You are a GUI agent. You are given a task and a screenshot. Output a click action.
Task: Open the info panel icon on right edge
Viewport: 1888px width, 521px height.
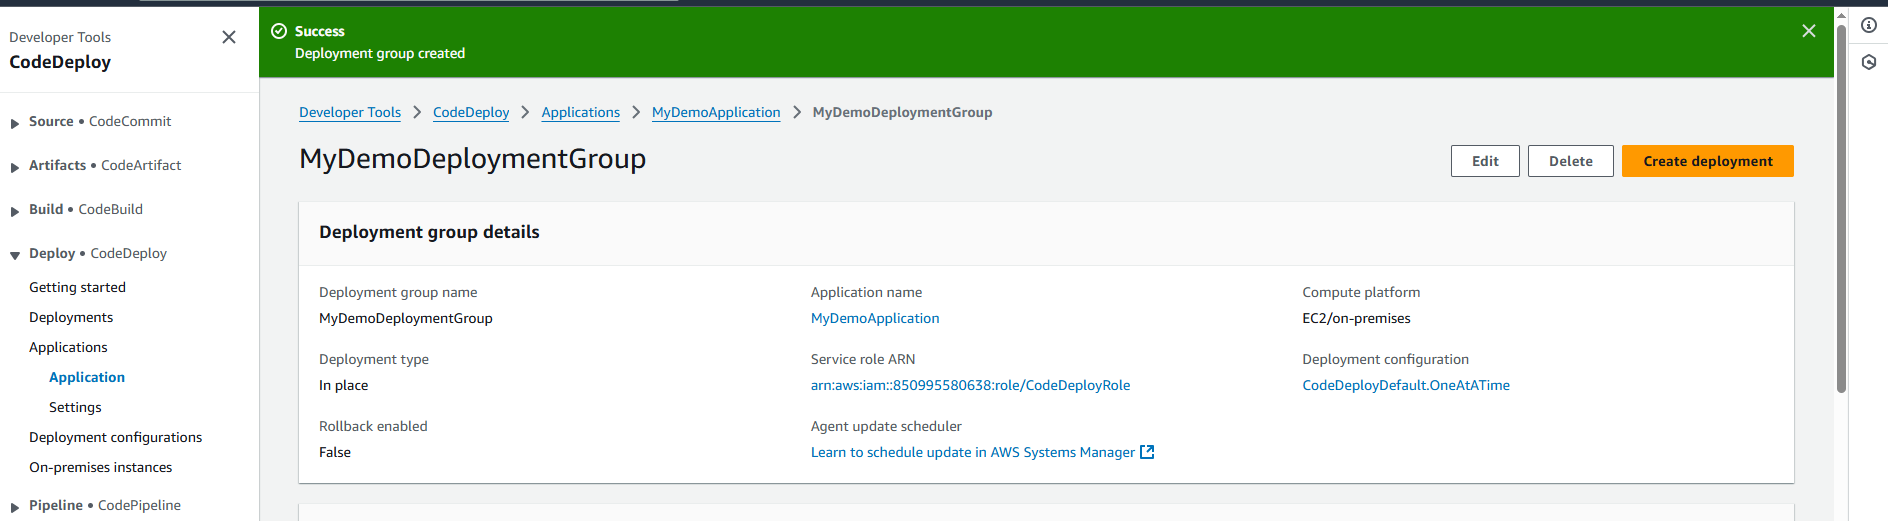pos(1868,25)
